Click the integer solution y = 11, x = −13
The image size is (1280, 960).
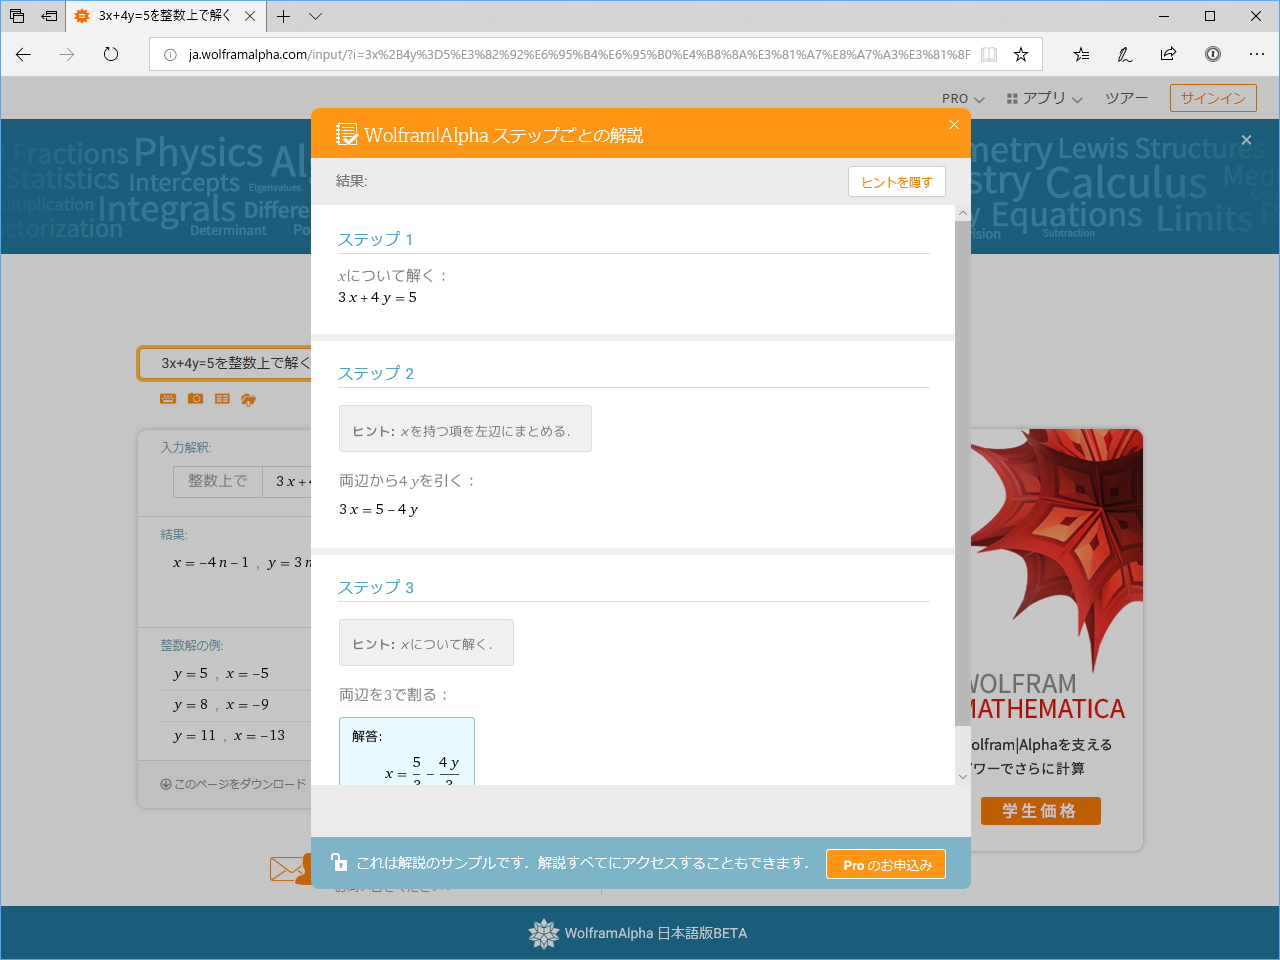click(229, 736)
